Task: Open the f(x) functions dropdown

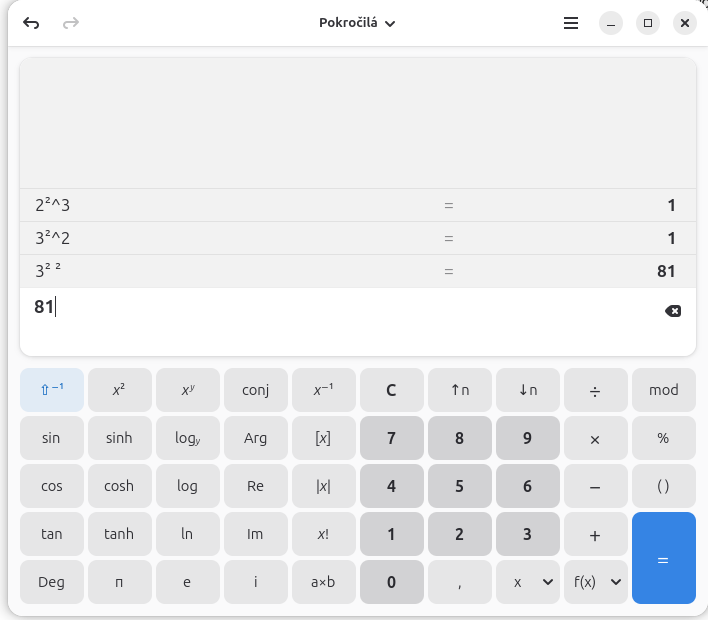Action: (x=595, y=582)
